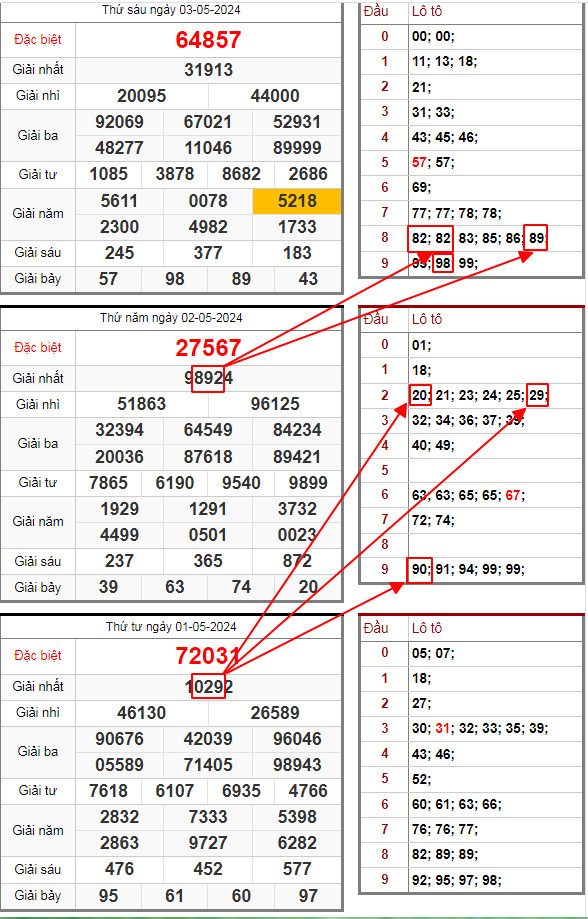
Task: Click date header Thứ sáu ngày 03-05-2024
Action: tap(171, 10)
